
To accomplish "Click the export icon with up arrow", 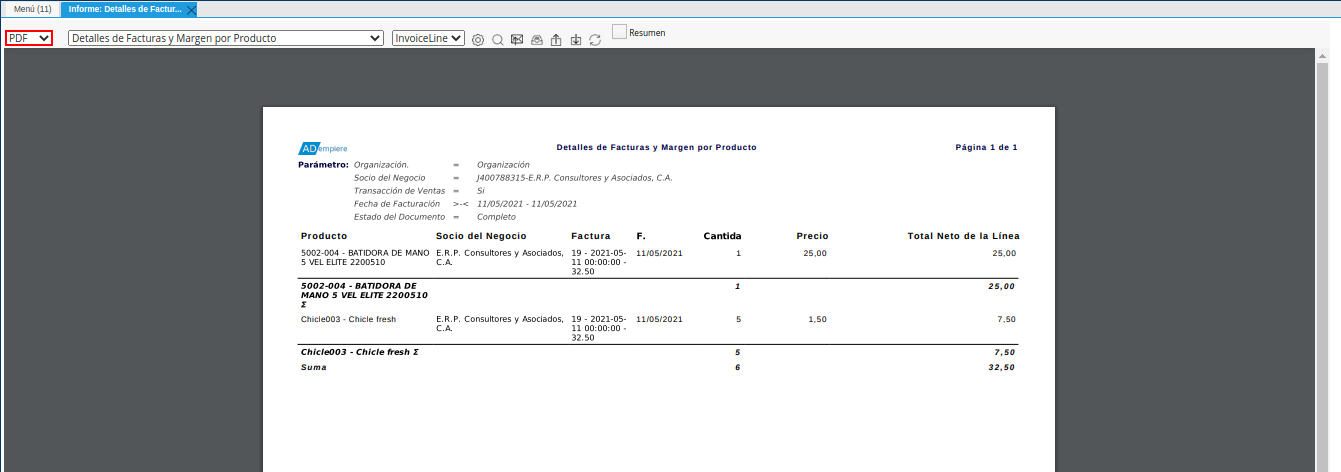I will coord(556,40).
